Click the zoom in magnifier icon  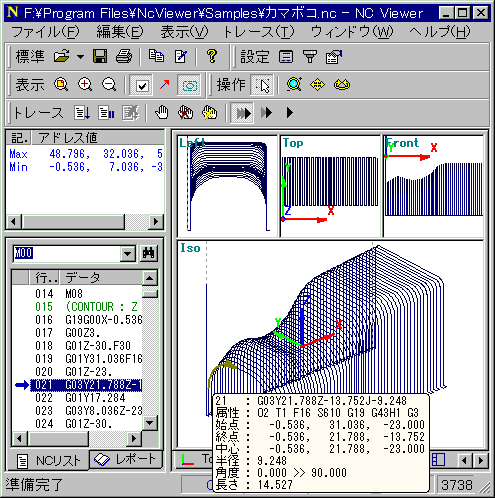(x=85, y=84)
